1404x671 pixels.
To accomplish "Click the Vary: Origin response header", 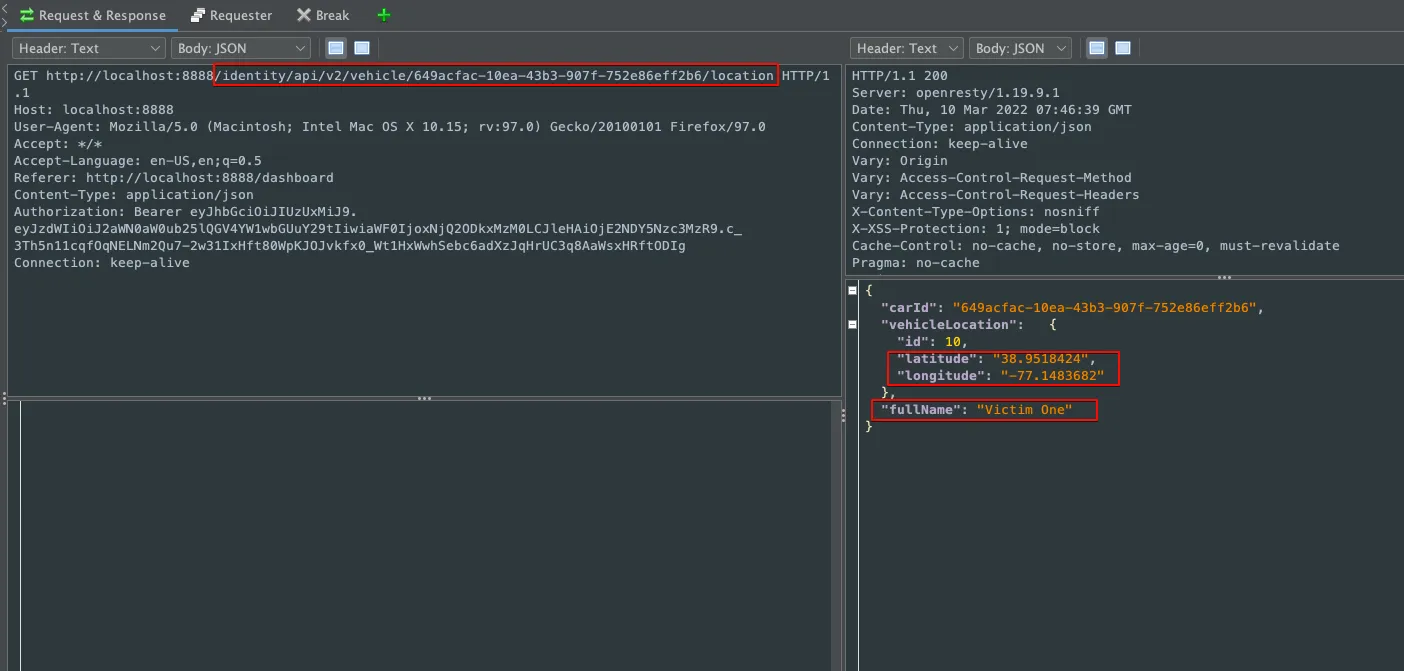I will click(900, 161).
